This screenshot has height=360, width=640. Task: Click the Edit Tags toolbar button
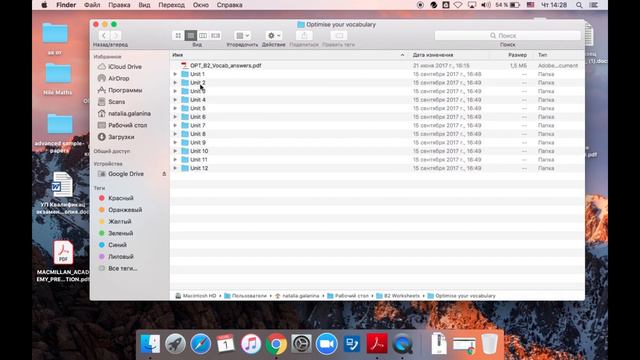click(x=339, y=36)
